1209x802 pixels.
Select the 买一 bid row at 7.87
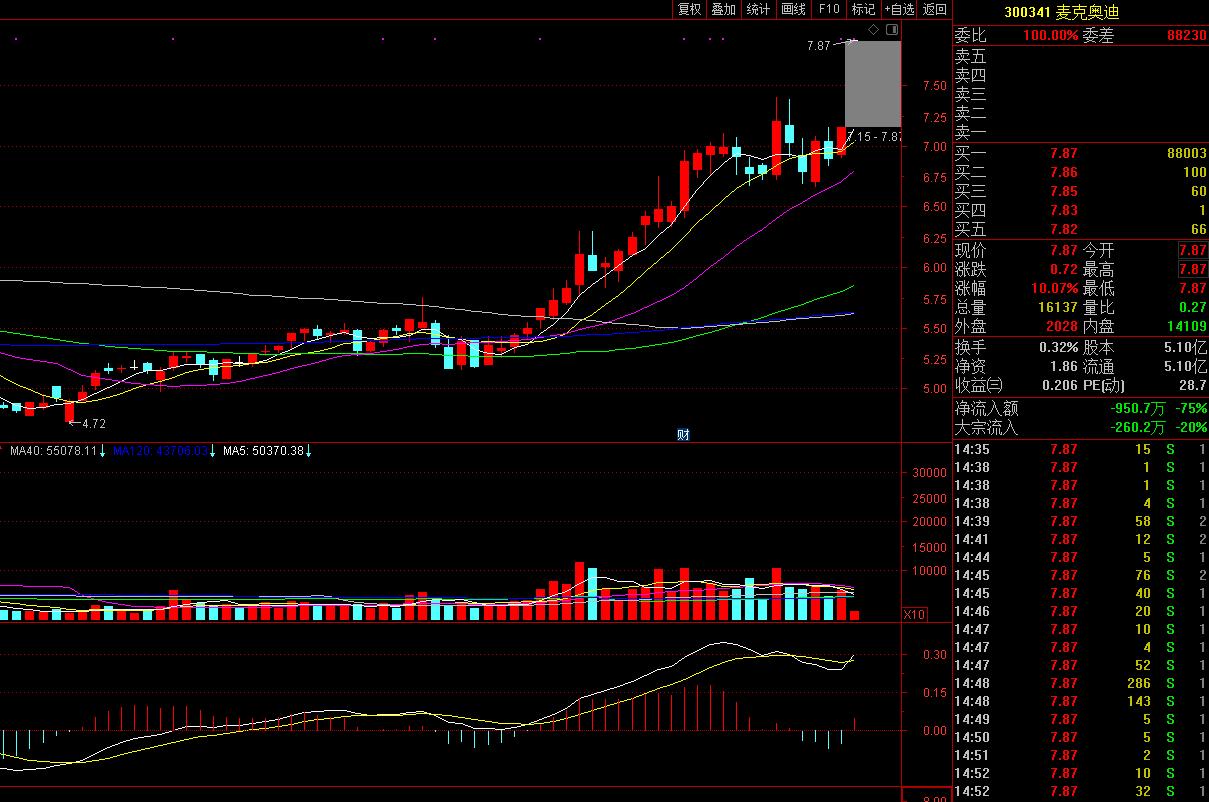point(1080,153)
